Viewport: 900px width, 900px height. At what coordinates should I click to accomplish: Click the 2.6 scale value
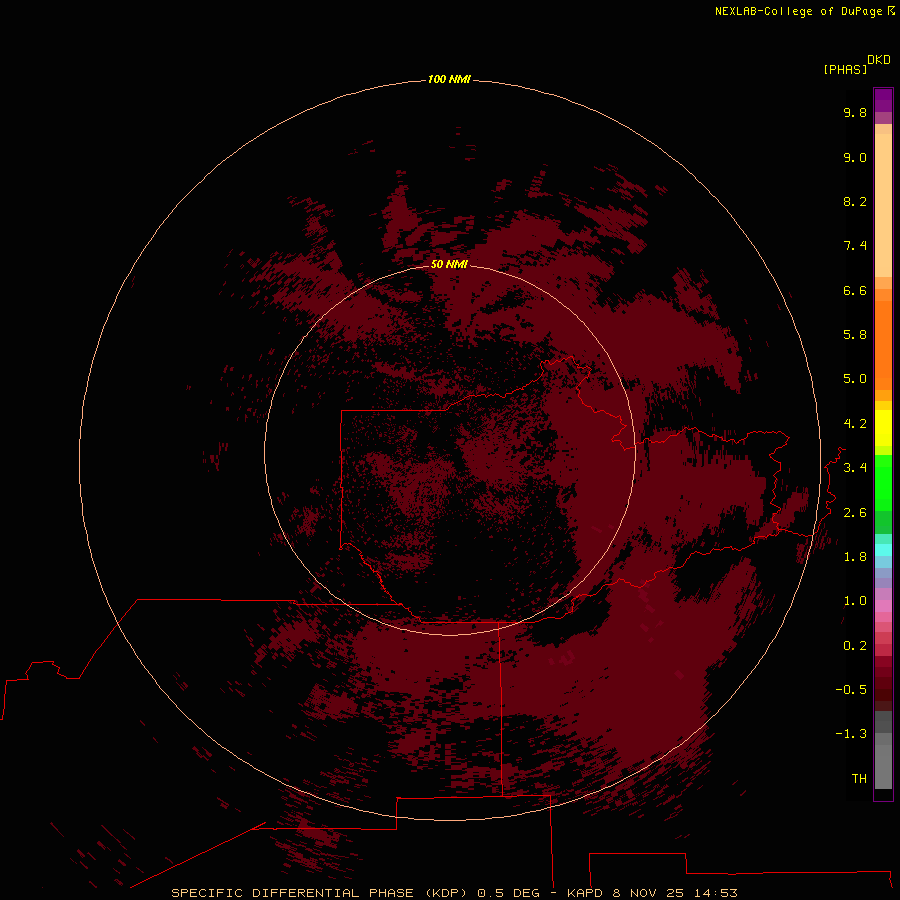tap(855, 513)
